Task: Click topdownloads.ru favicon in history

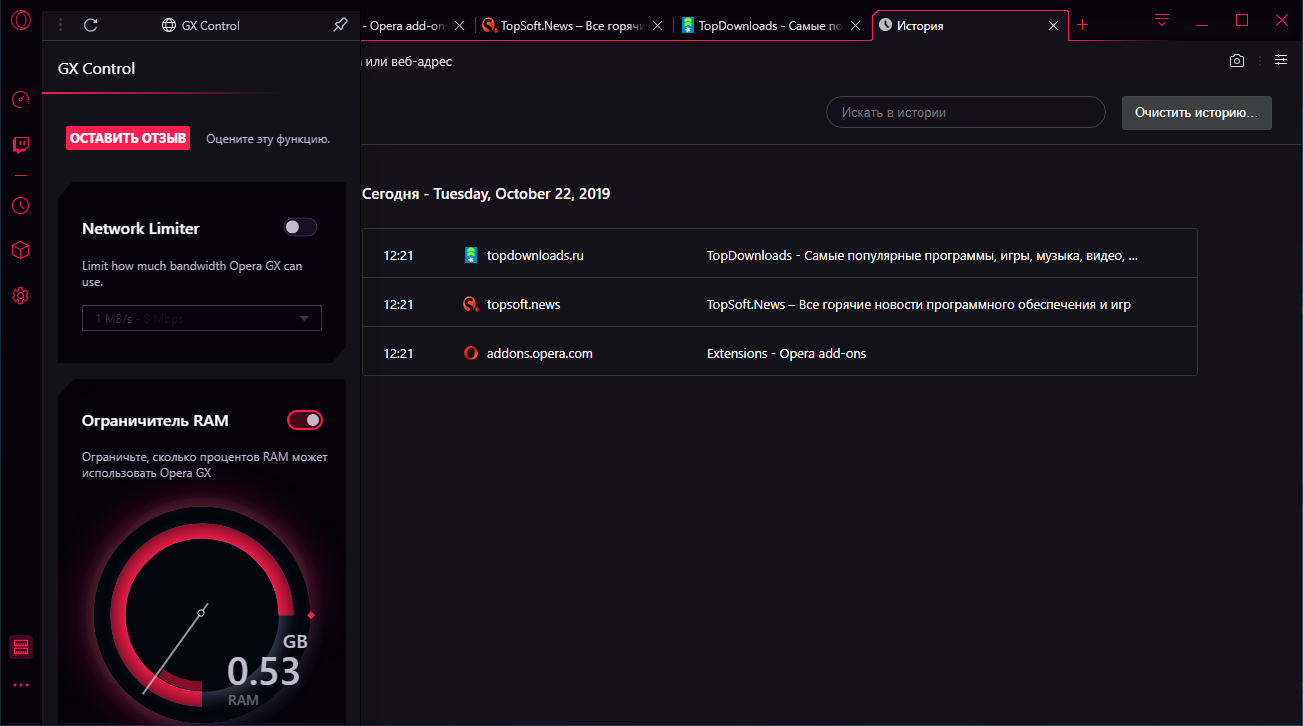Action: 471,255
